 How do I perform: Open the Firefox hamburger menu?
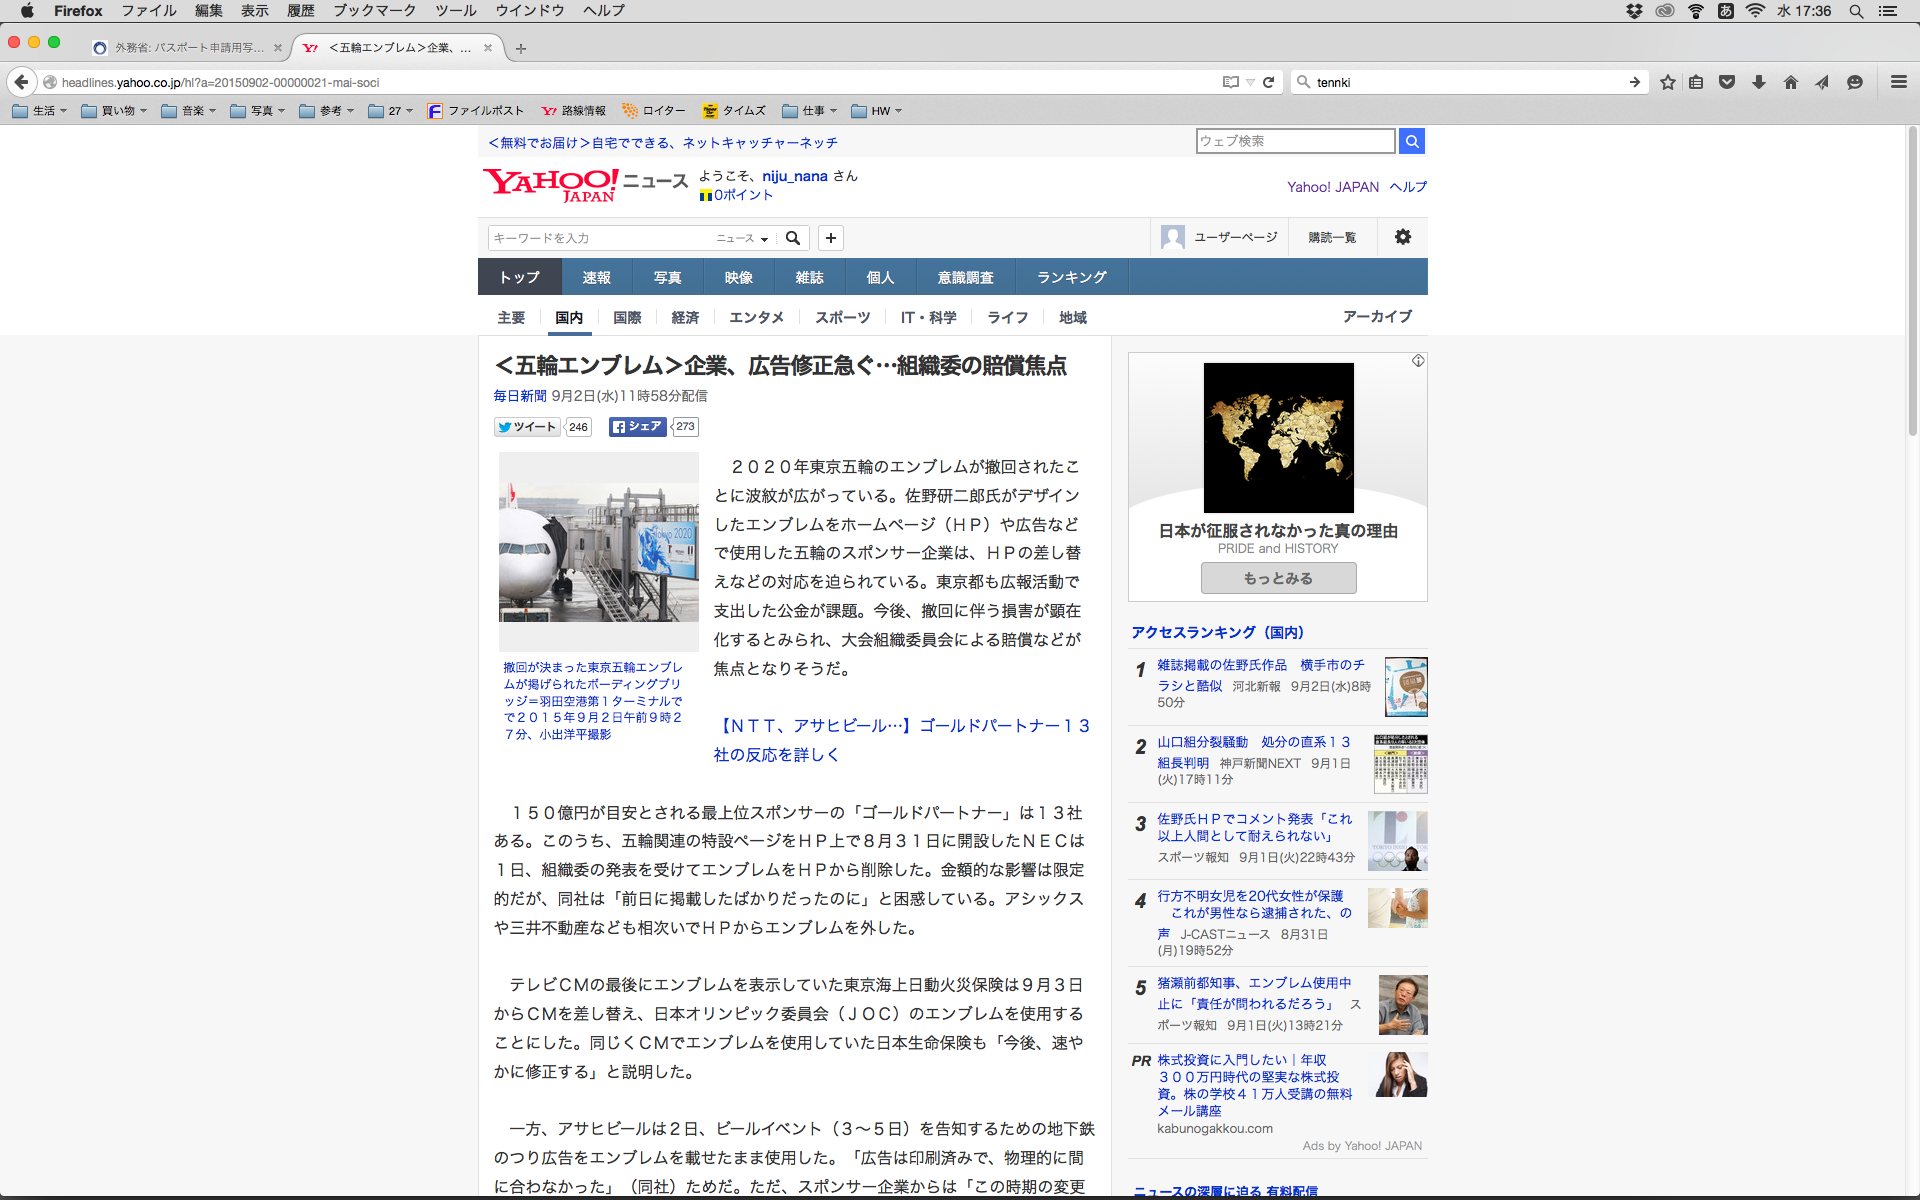[1898, 82]
